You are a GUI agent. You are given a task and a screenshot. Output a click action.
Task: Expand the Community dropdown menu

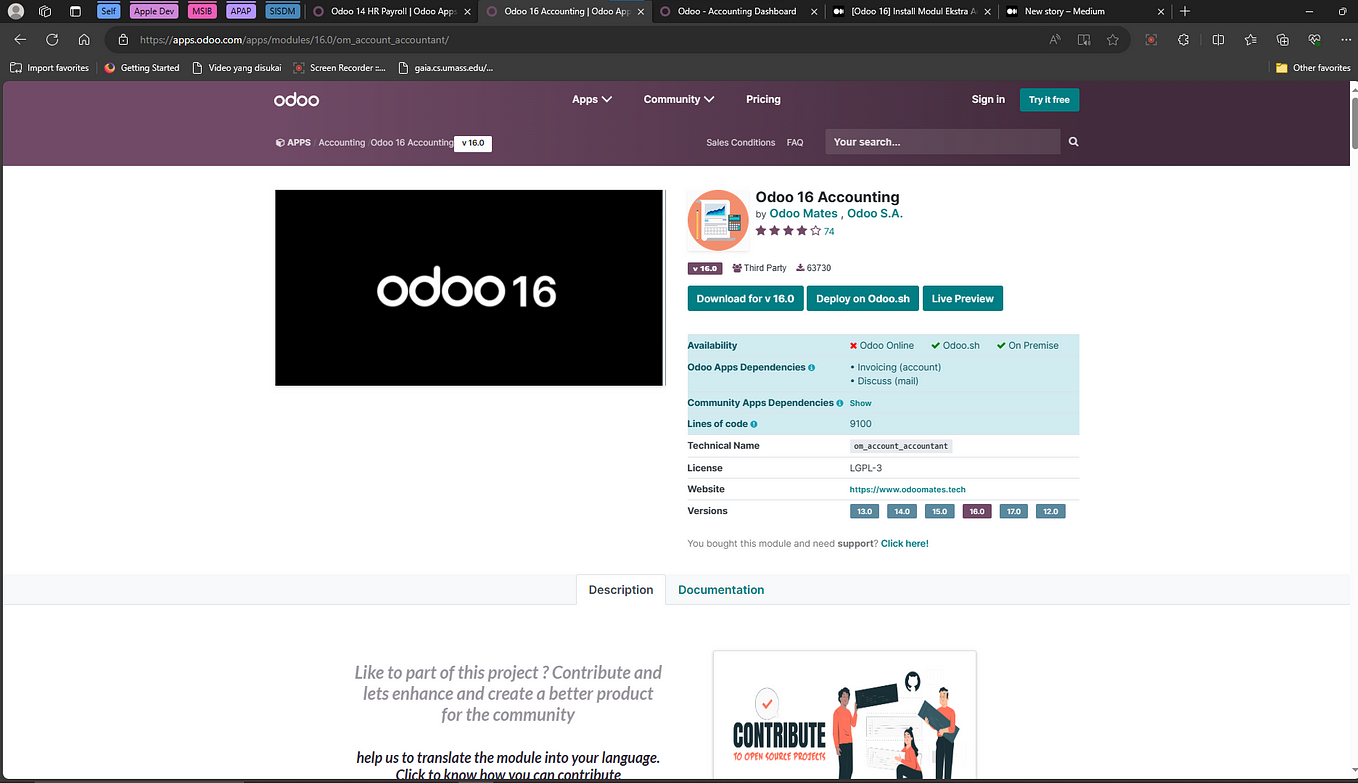click(679, 99)
